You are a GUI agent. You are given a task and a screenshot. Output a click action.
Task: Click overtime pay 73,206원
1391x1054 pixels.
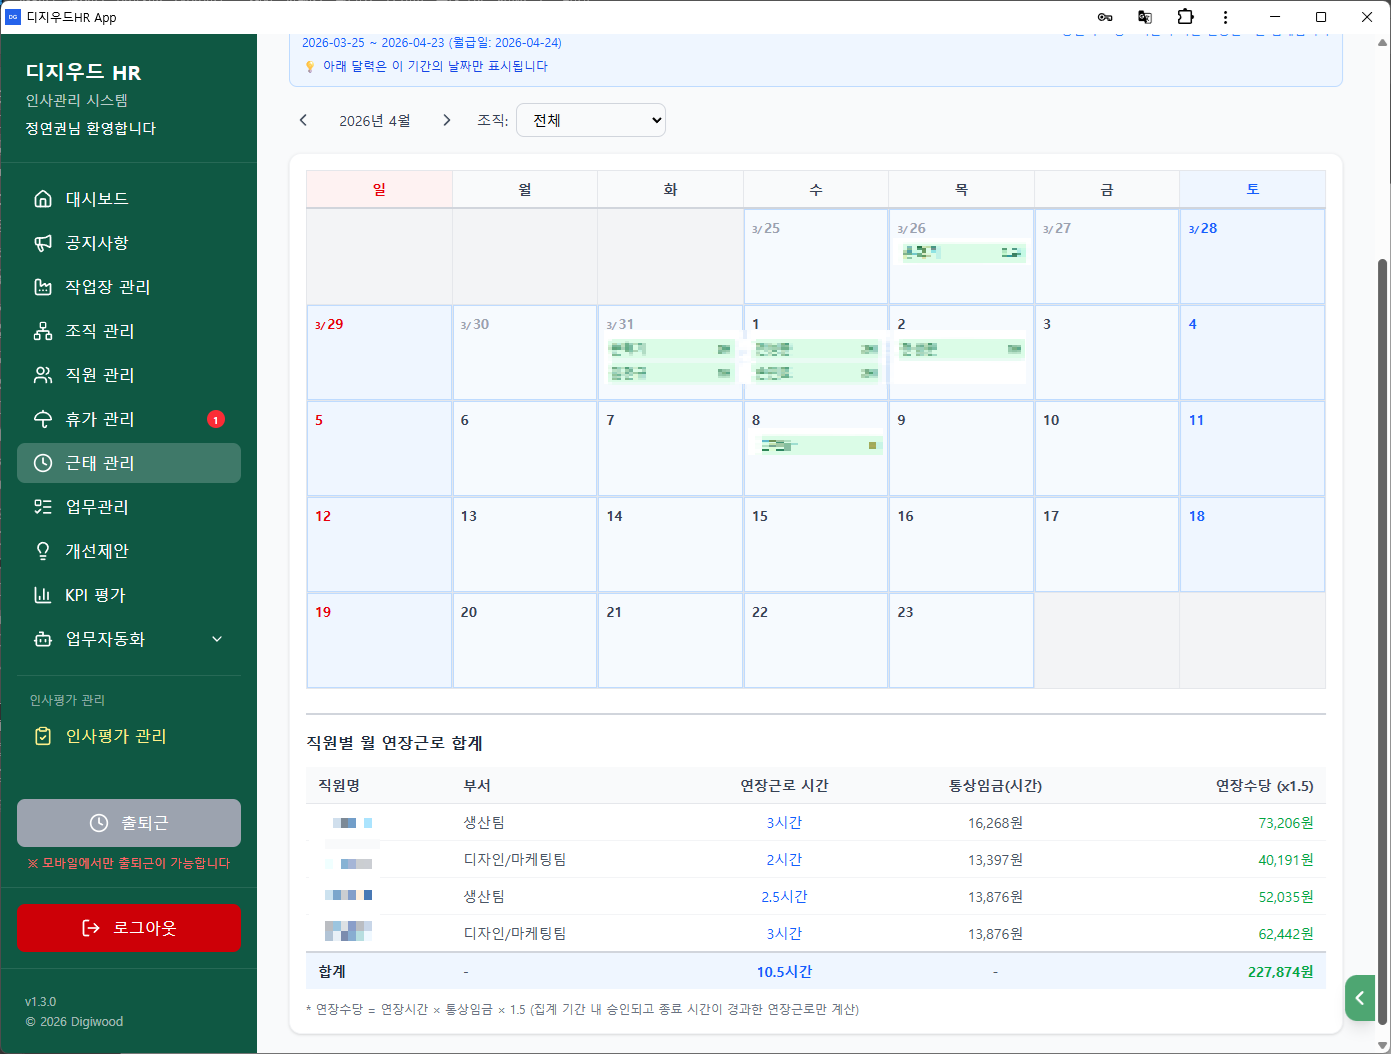click(x=1286, y=823)
